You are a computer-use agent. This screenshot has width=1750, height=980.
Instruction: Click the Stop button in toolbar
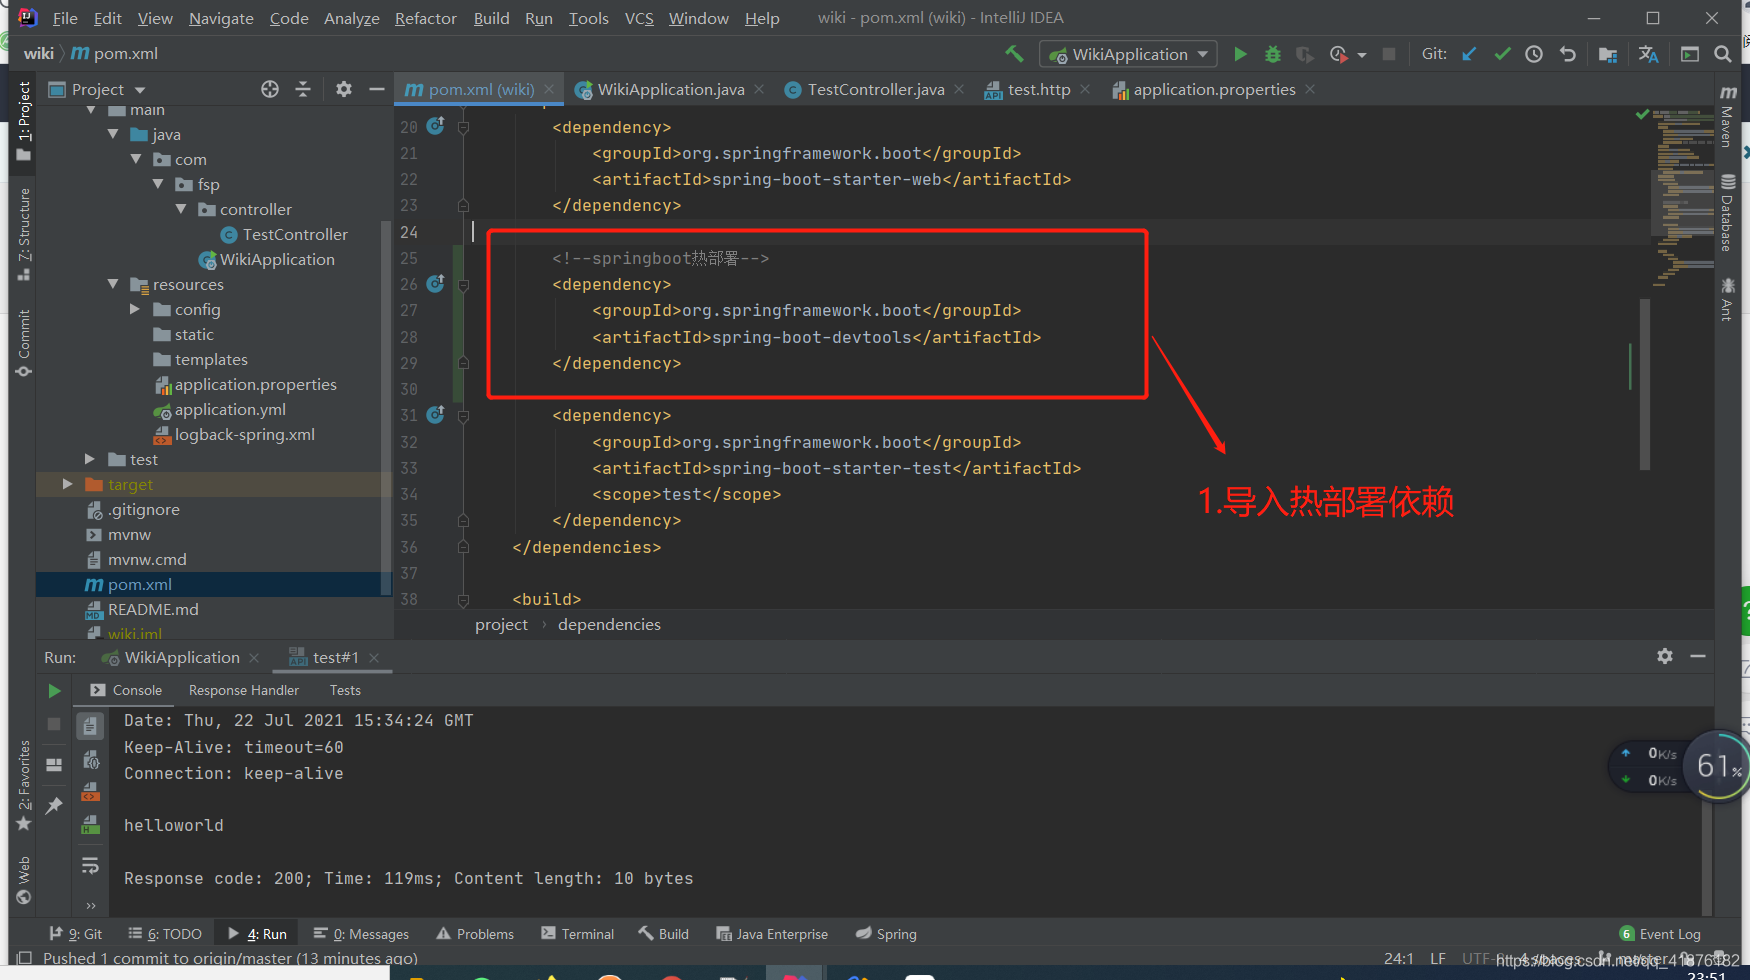(x=1388, y=54)
